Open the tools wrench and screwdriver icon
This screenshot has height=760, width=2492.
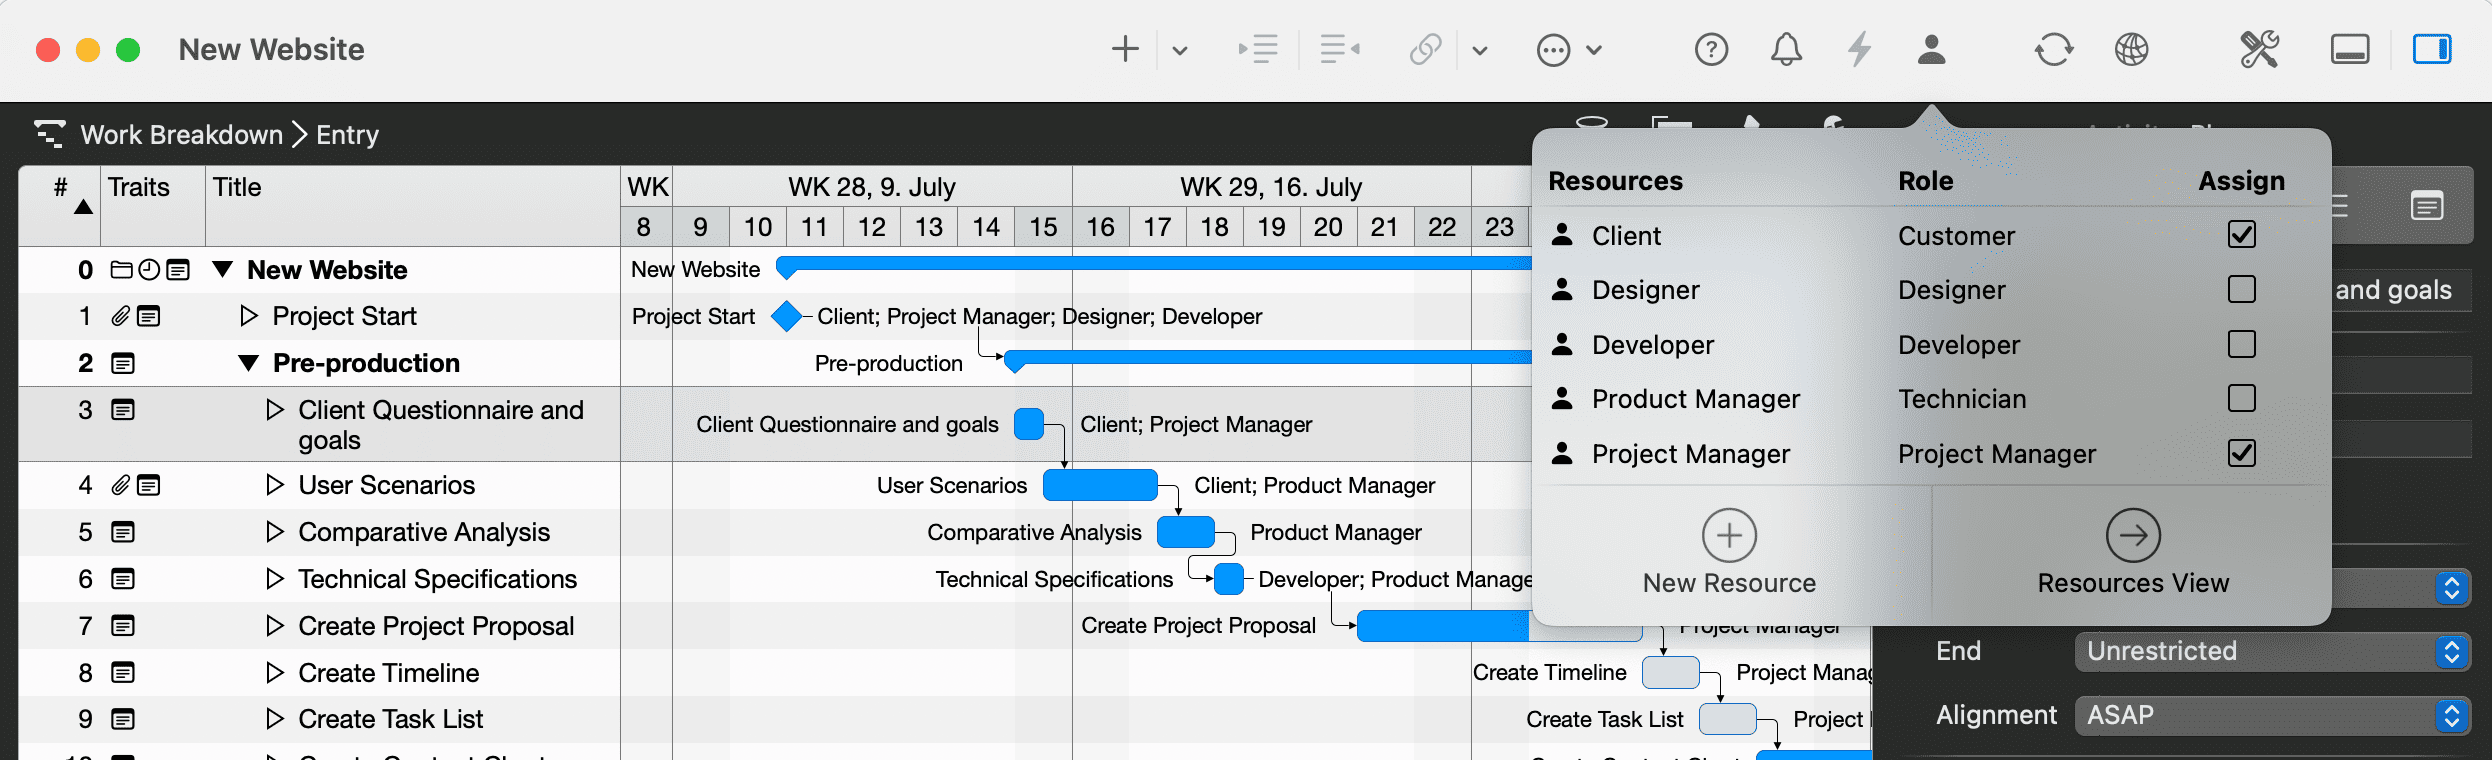2259,49
